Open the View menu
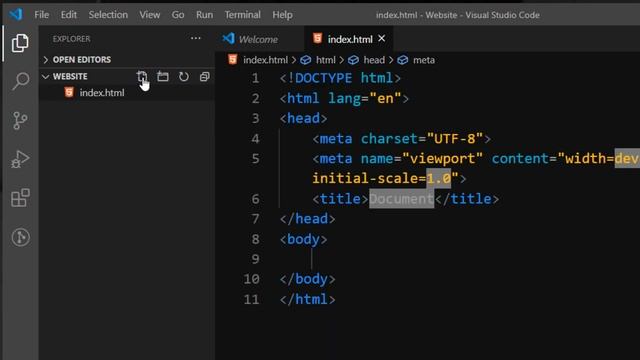The height and width of the screenshot is (360, 640). [x=150, y=15]
